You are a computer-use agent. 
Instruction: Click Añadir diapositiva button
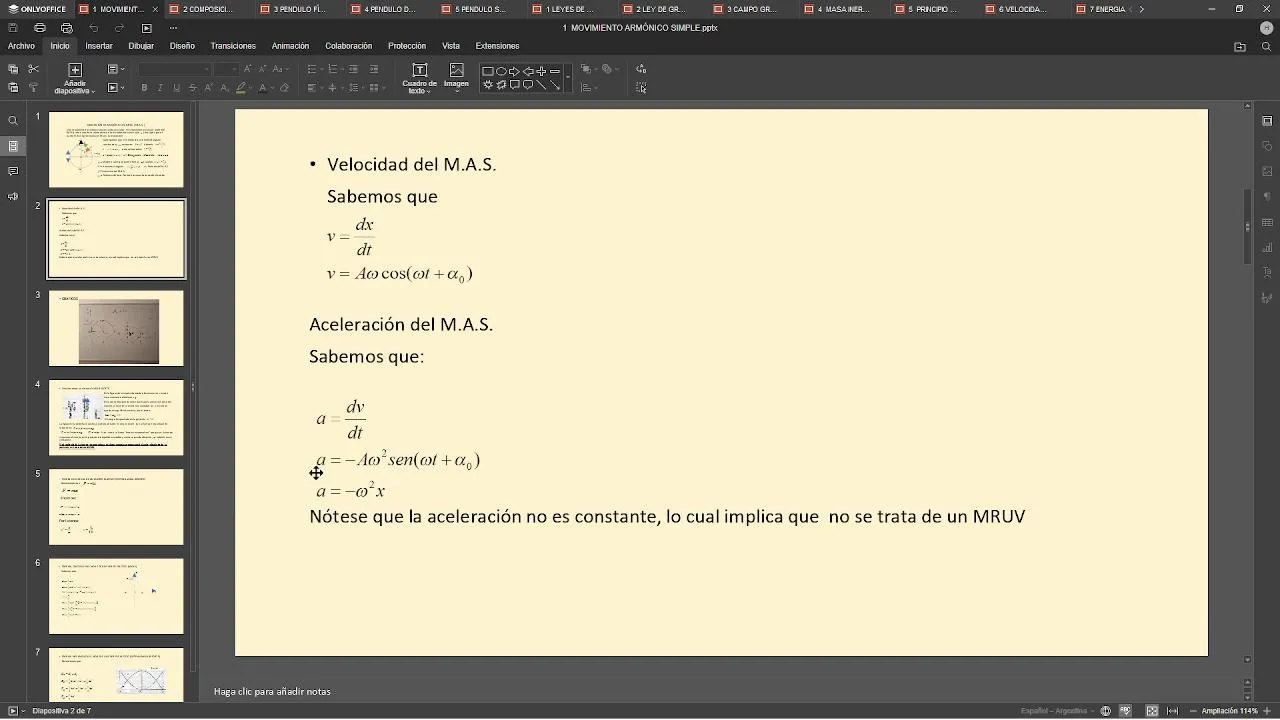coord(74,78)
